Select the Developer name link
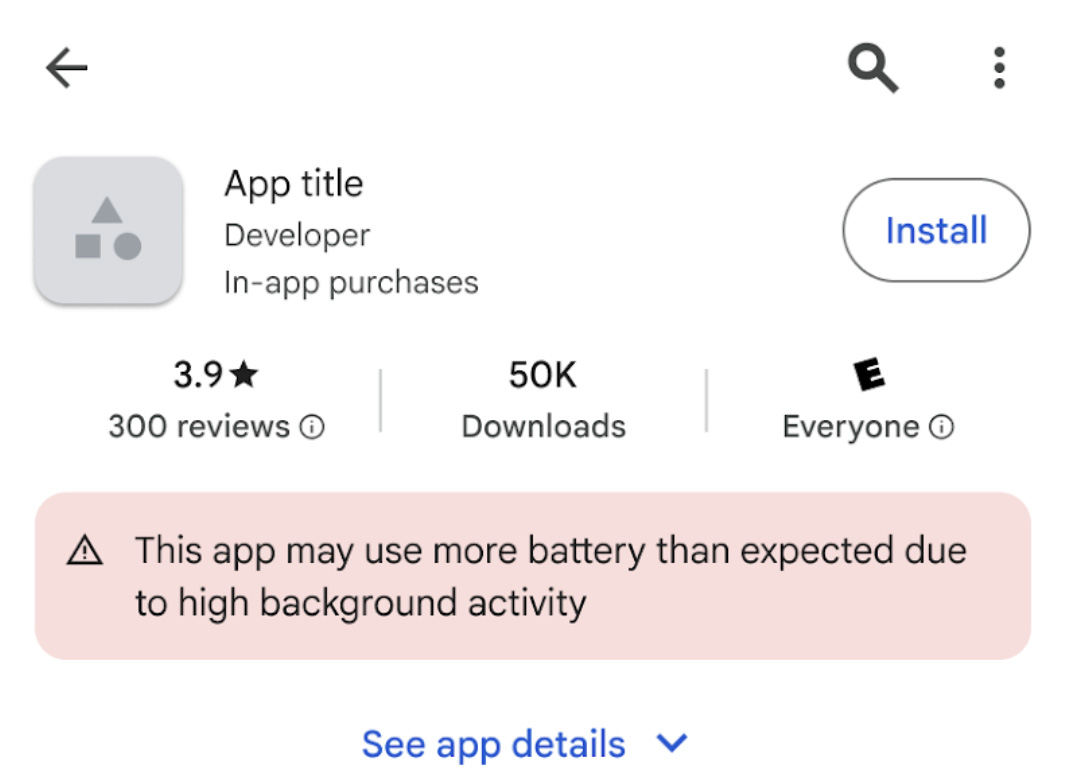Screen dimensions: 1068x778 pyautogui.click(x=296, y=234)
